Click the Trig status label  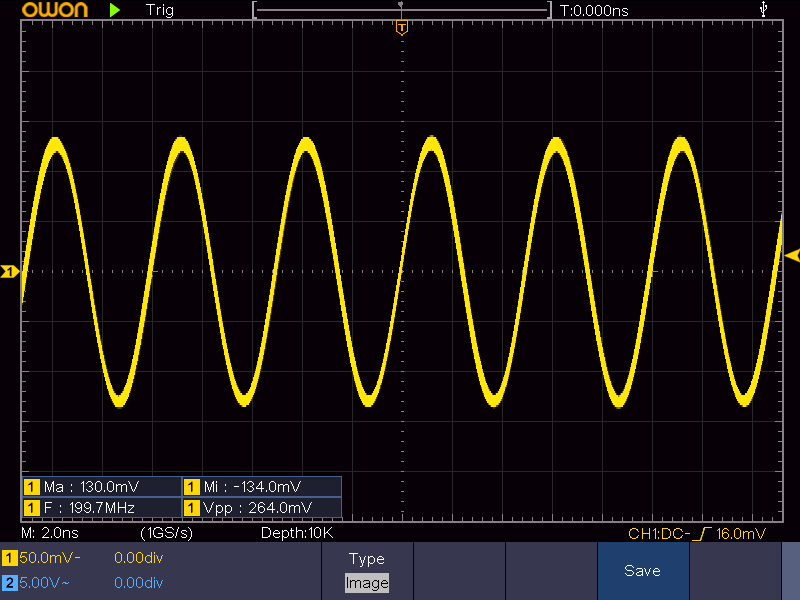coord(160,10)
